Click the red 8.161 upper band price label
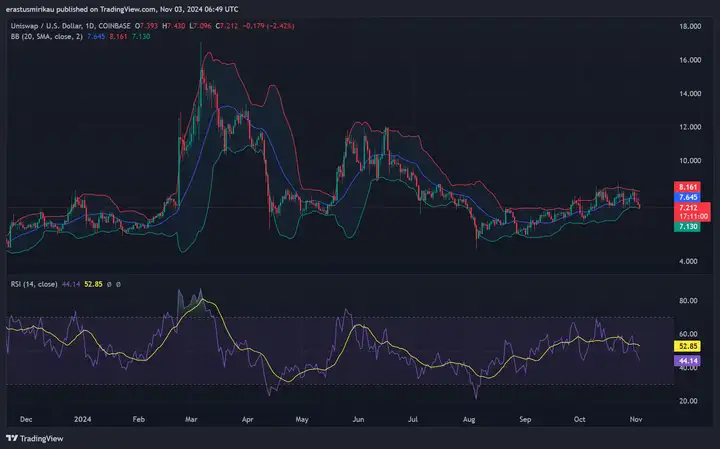The width and height of the screenshot is (720, 449). pyautogui.click(x=687, y=187)
